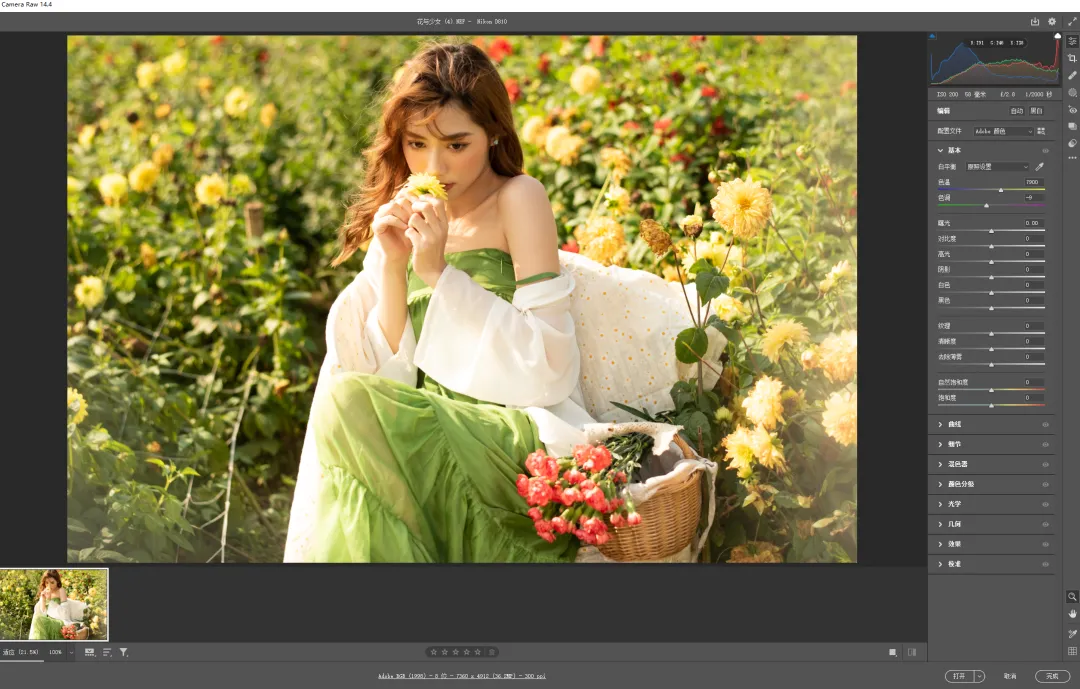Click the 色温 value field 7900
Viewport: 1080px width, 689px height.
coord(1032,182)
